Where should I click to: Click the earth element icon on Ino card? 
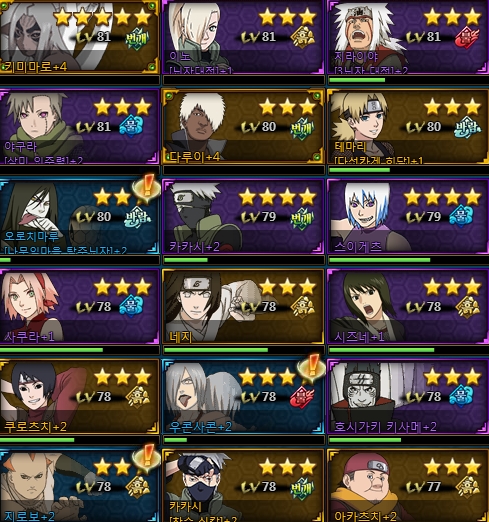[x=302, y=37]
